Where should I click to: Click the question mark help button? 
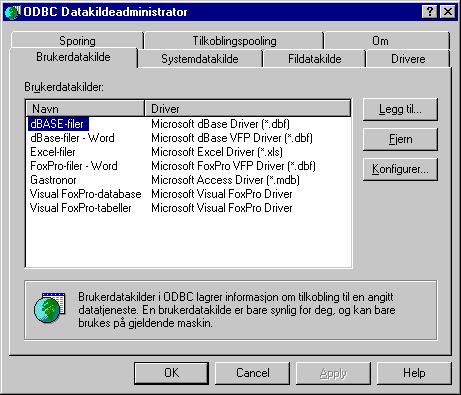[x=430, y=12]
